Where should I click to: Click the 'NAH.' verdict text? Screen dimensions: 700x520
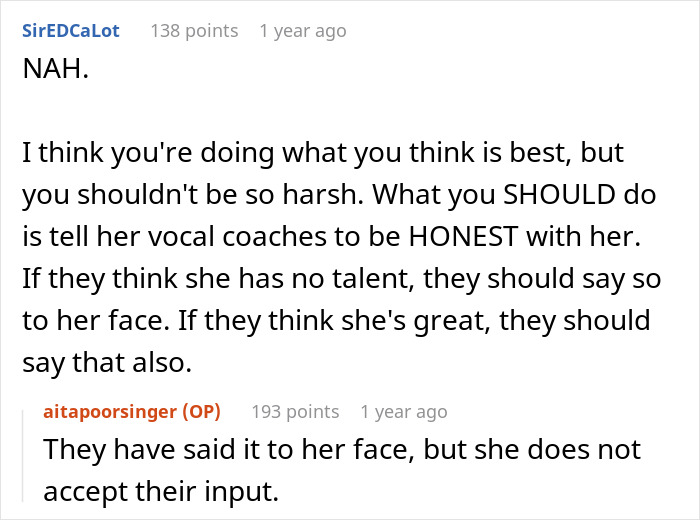click(x=50, y=73)
